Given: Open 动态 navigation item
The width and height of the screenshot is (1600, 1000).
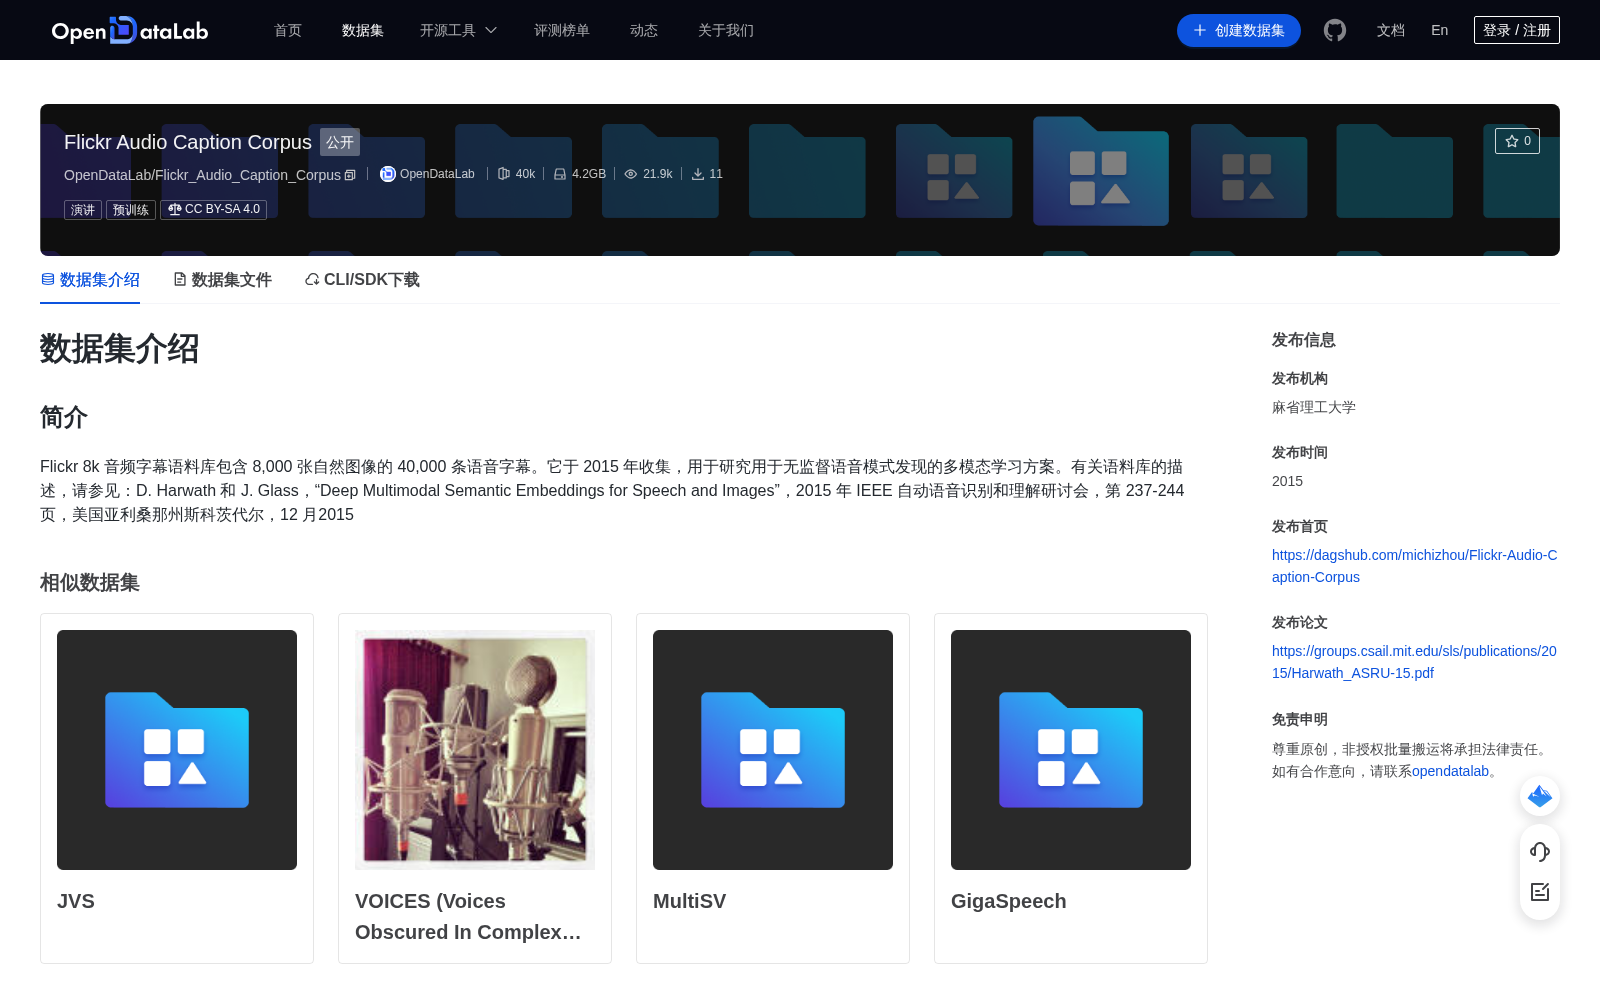Looking at the screenshot, I should coord(644,30).
